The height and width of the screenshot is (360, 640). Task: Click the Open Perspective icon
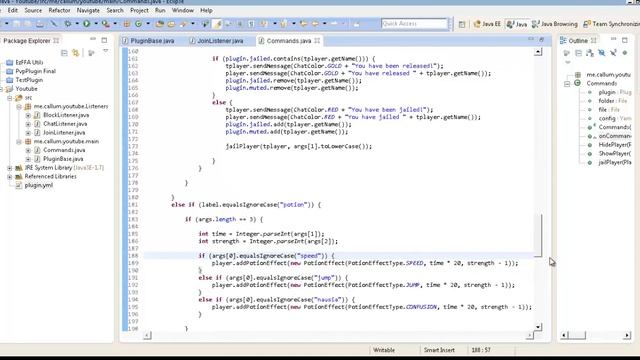click(x=462, y=24)
